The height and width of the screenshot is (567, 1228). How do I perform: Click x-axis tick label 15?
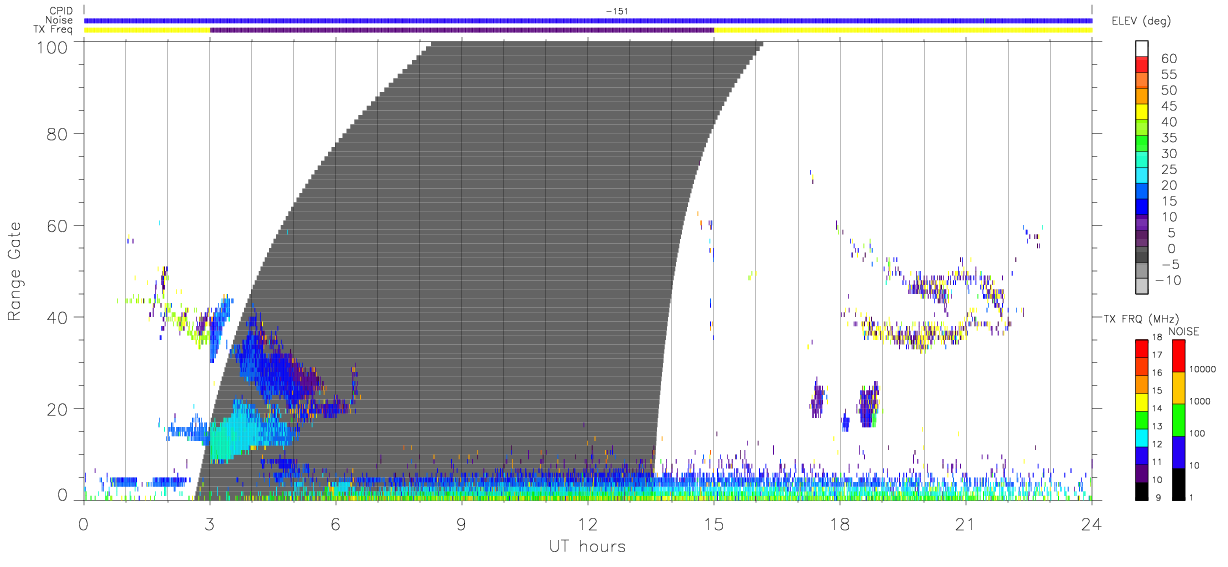click(714, 524)
